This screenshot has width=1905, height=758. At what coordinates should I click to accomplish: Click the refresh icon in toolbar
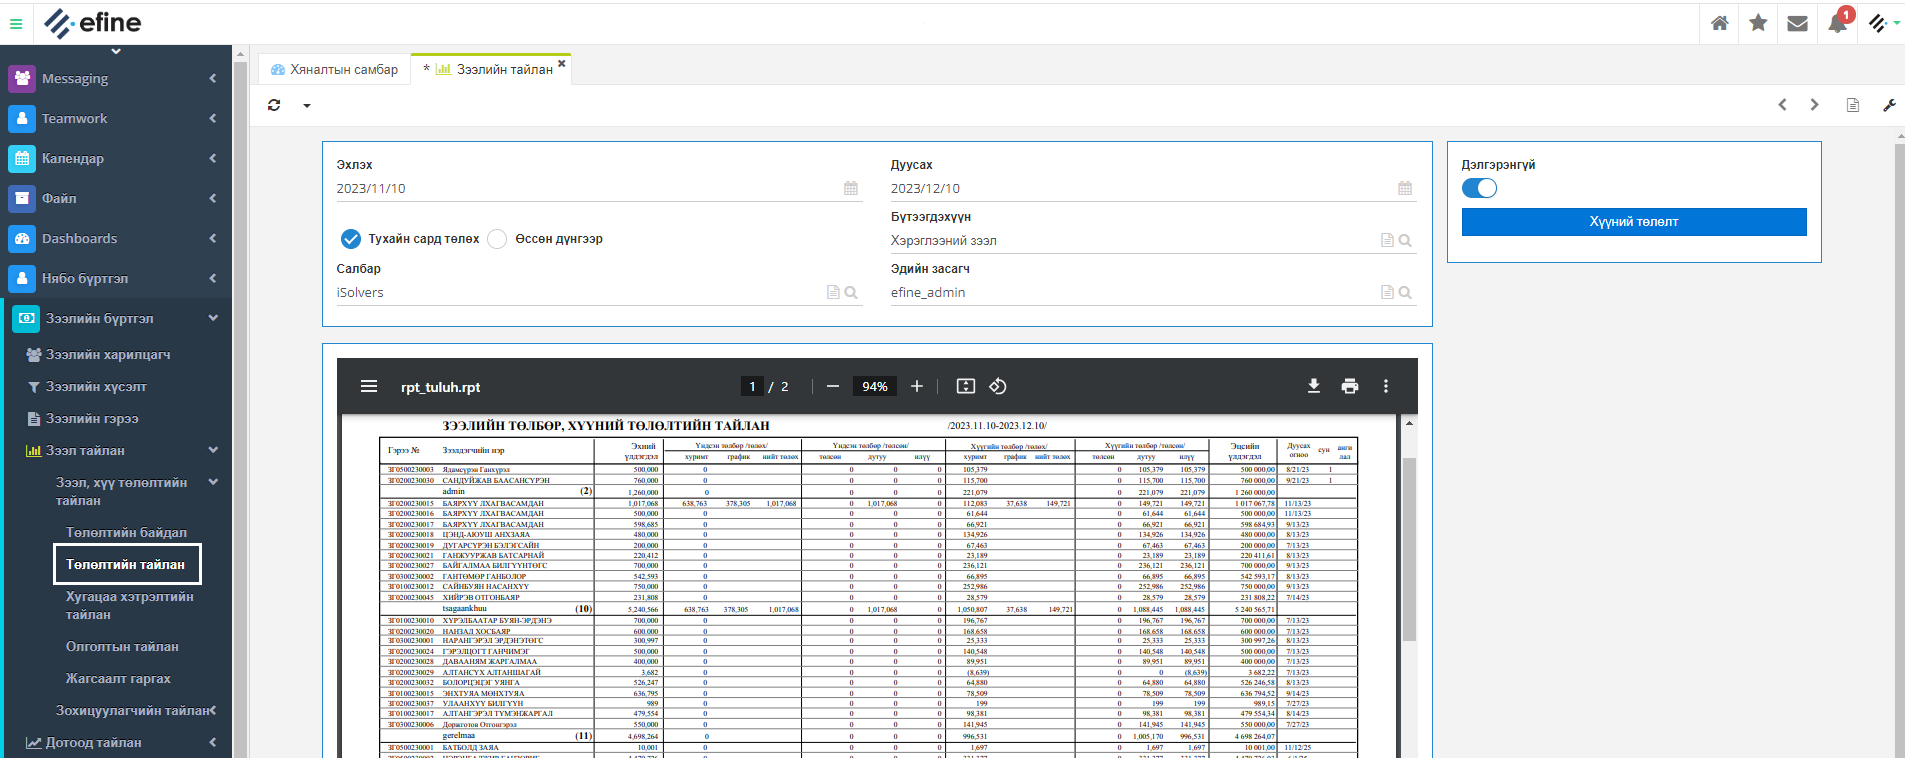(274, 105)
